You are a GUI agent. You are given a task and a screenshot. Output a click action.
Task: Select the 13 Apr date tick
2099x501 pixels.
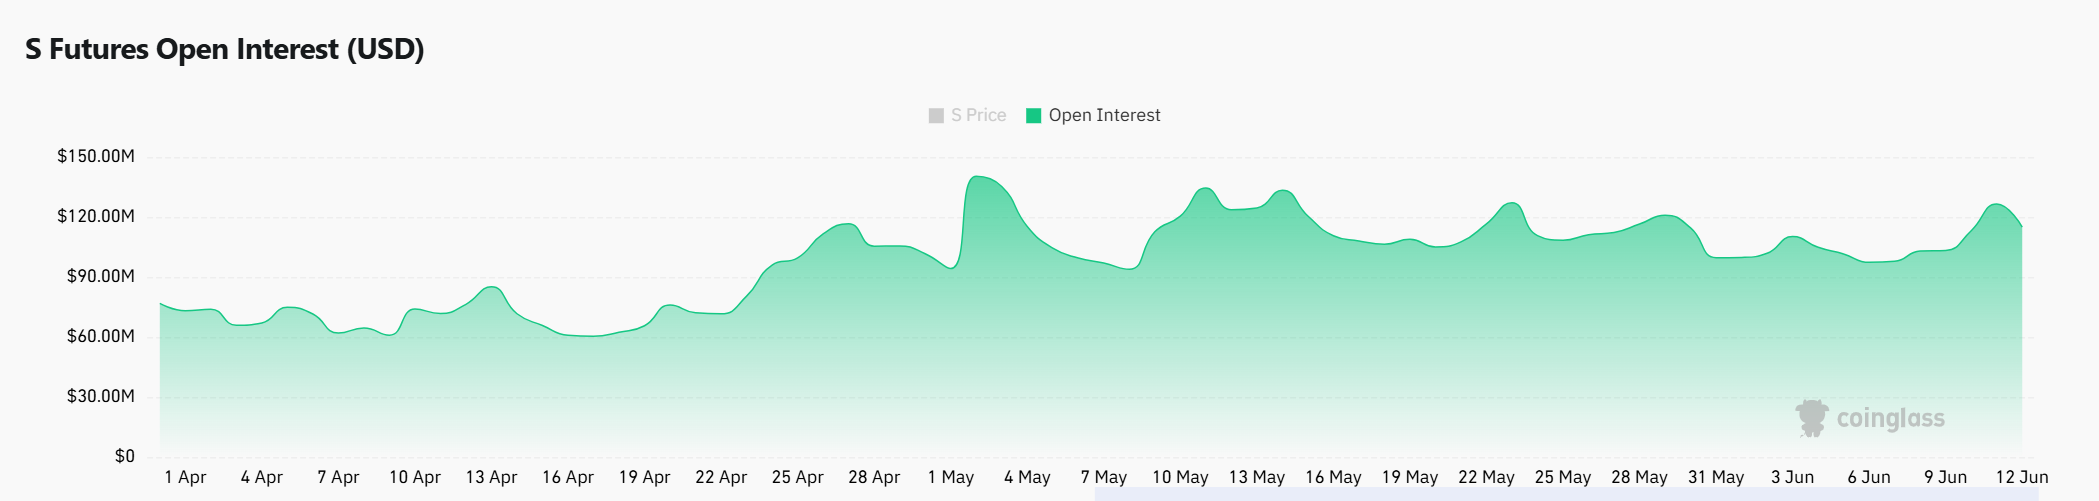coord(491,477)
